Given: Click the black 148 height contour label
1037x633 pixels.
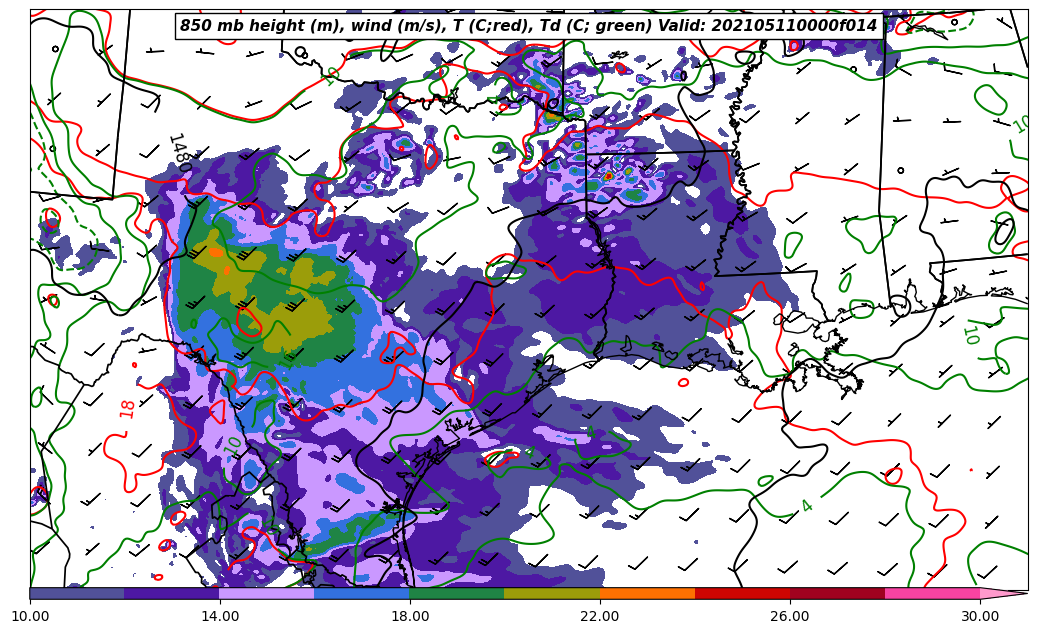Looking at the screenshot, I should 178,148.
